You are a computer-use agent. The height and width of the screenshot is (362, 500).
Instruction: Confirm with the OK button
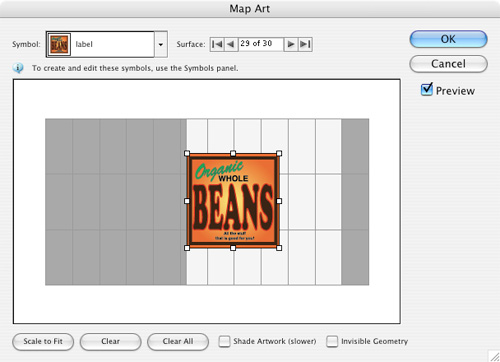coord(448,39)
